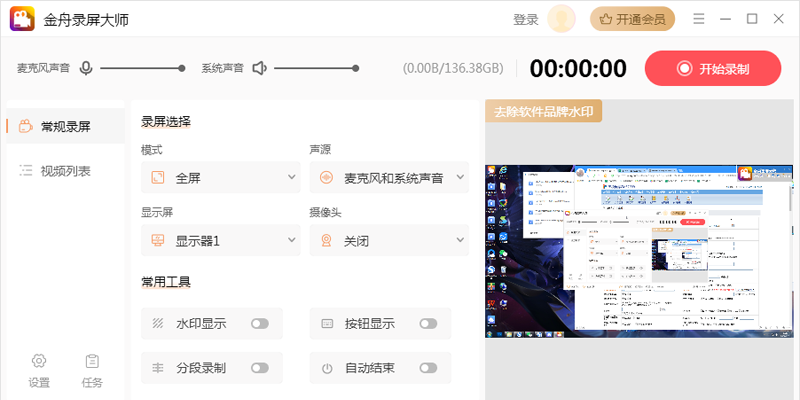800x400 pixels.
Task: Enable the 按钮显示 toggle
Action: (428, 323)
